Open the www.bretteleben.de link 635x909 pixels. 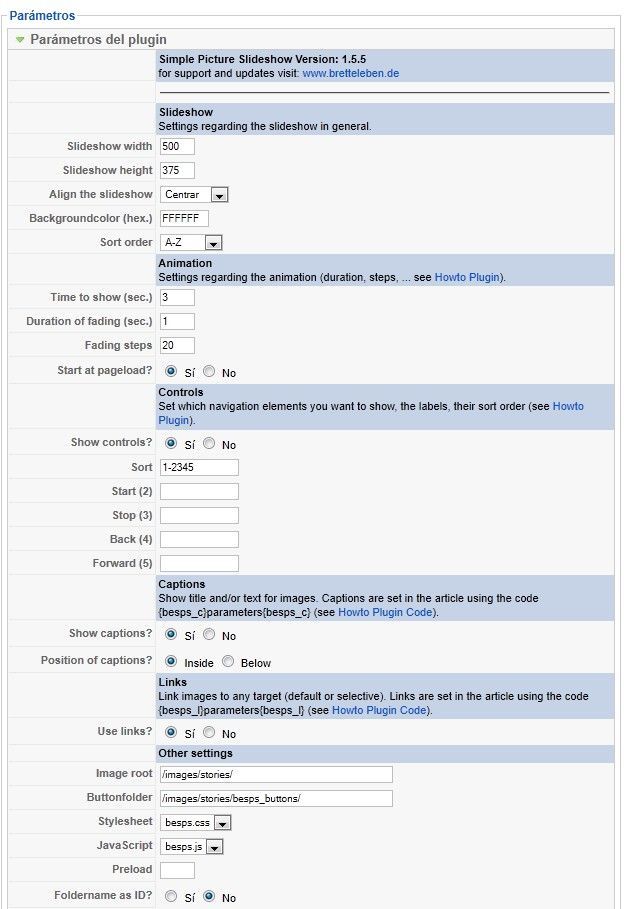tap(350, 74)
